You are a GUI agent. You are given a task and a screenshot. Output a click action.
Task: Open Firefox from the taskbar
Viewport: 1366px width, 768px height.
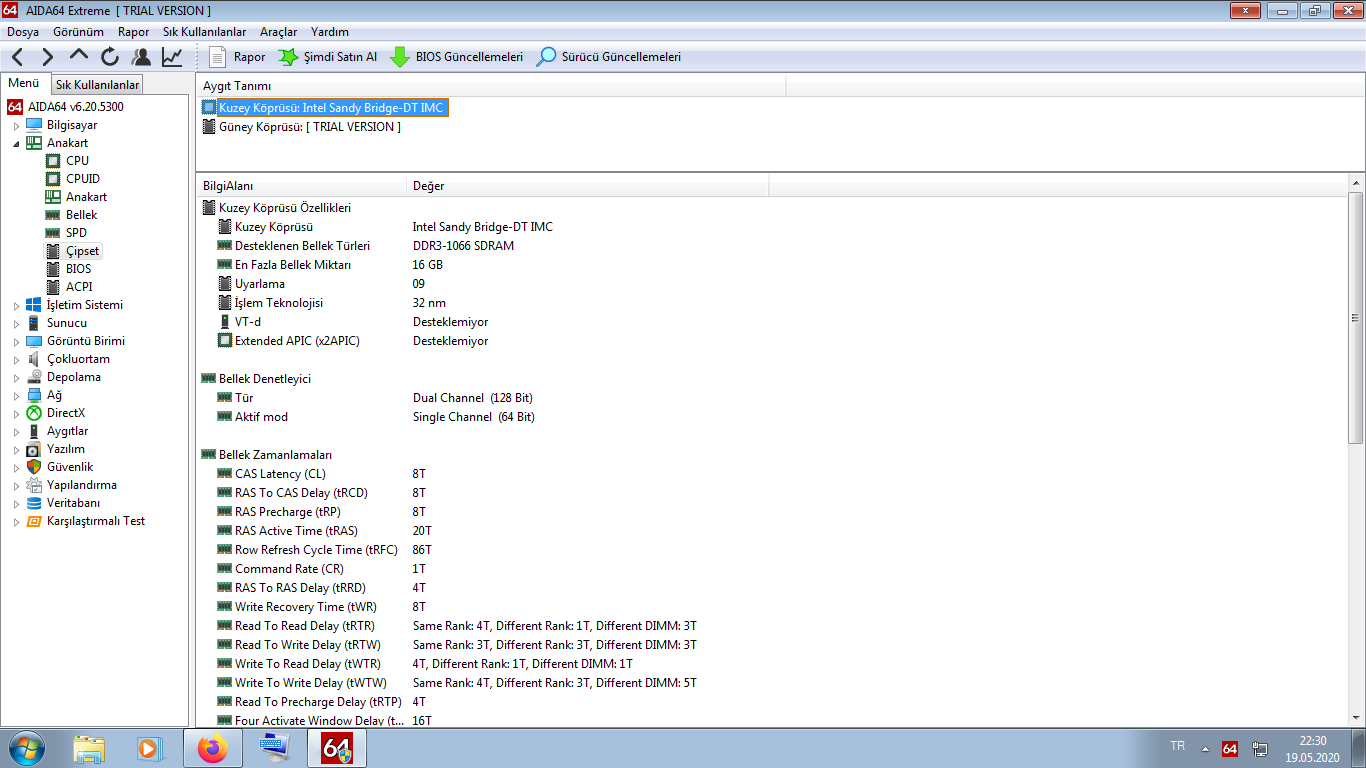[212, 748]
